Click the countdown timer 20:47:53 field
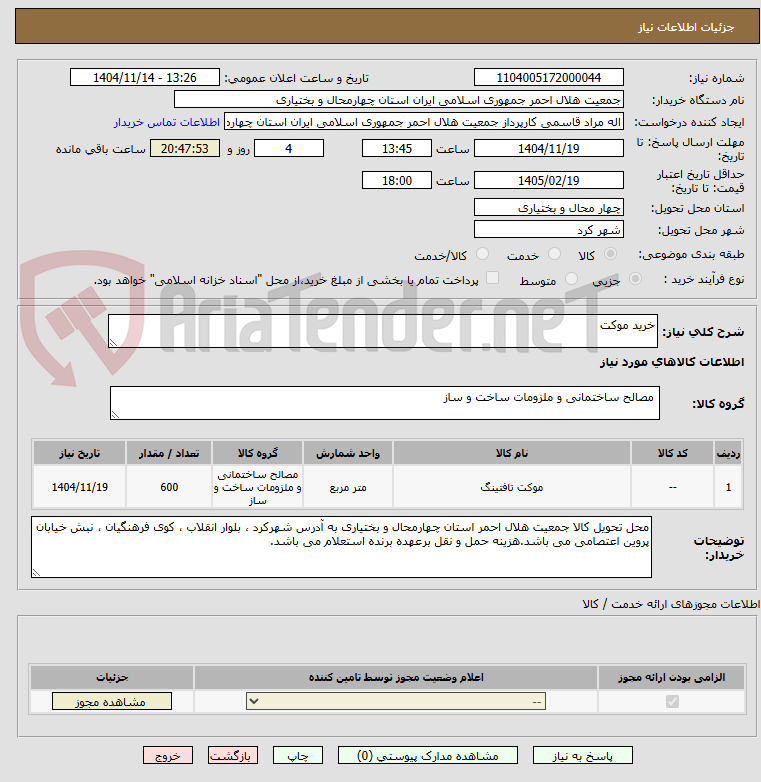The height and width of the screenshot is (782, 761). (x=185, y=149)
